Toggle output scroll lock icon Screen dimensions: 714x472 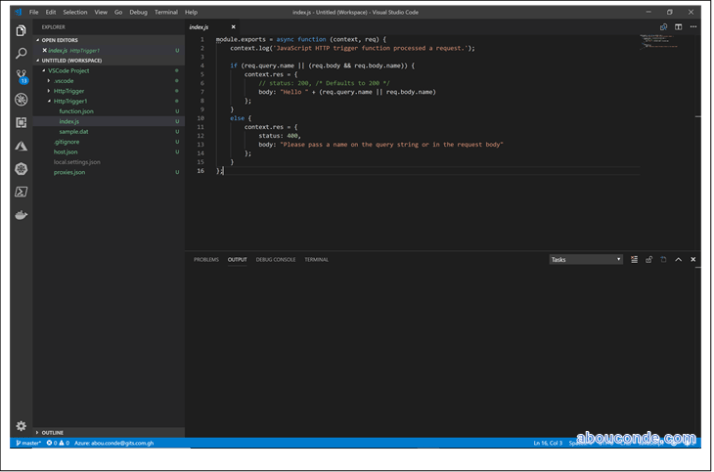click(648, 259)
